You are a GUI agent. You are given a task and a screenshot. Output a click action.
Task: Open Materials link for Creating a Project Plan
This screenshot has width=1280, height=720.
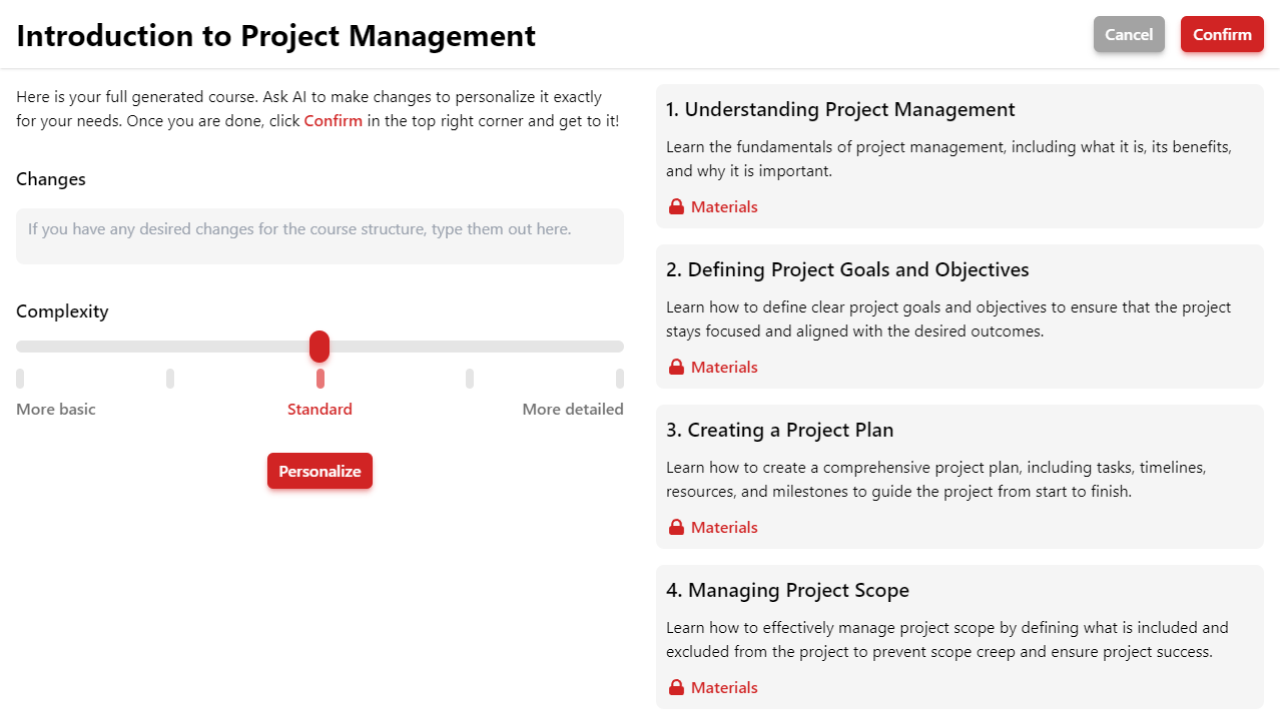724,527
